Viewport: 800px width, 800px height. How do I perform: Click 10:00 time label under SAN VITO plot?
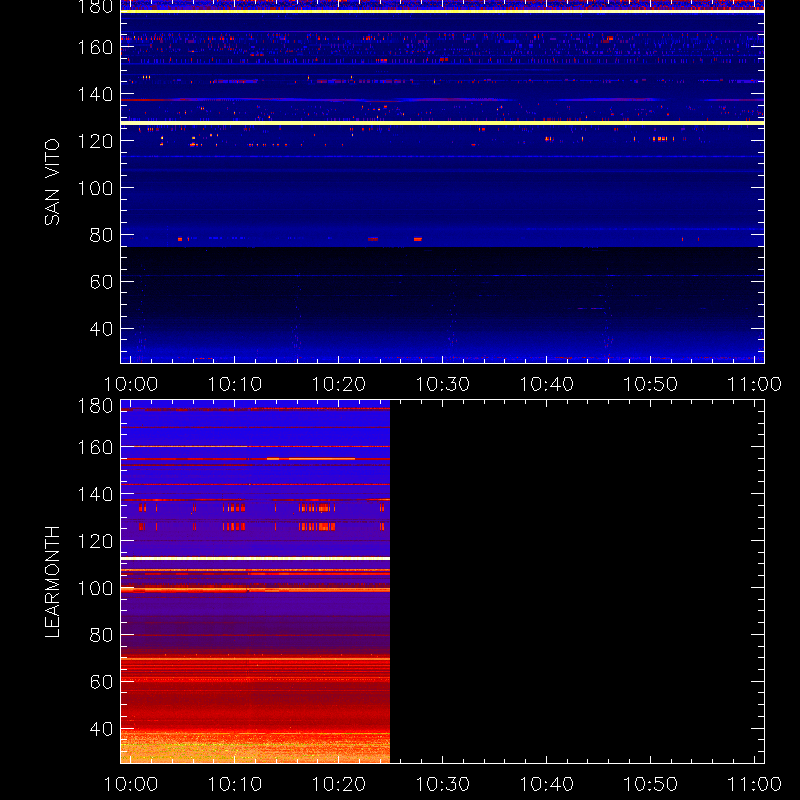click(131, 384)
